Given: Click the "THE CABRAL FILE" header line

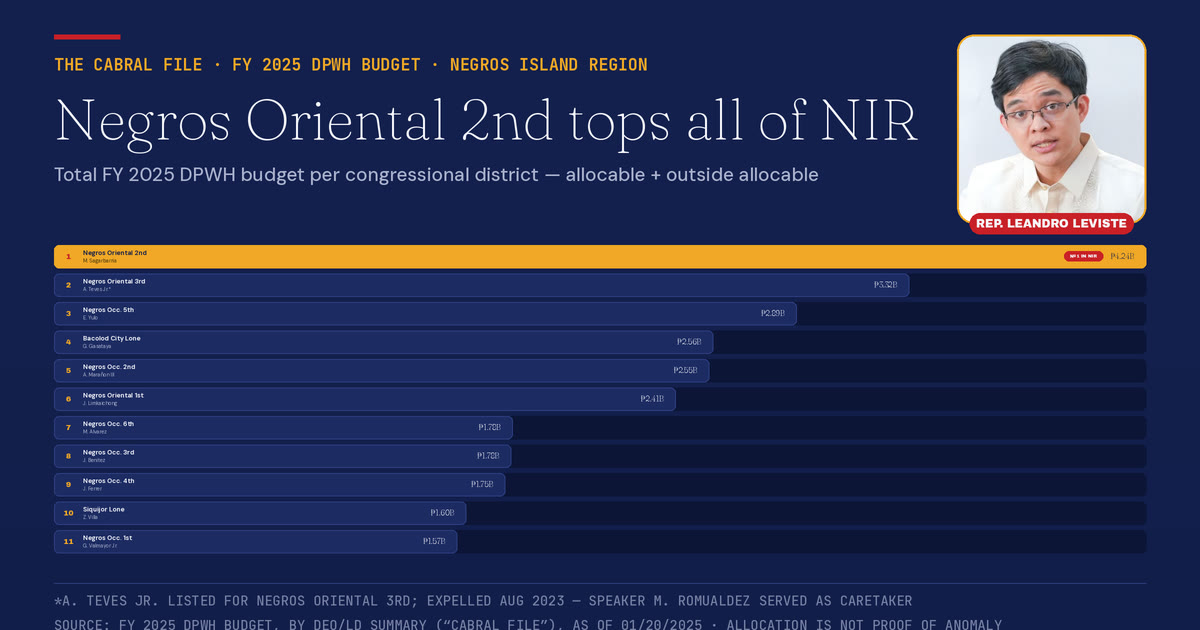Looking at the screenshot, I should [351, 65].
